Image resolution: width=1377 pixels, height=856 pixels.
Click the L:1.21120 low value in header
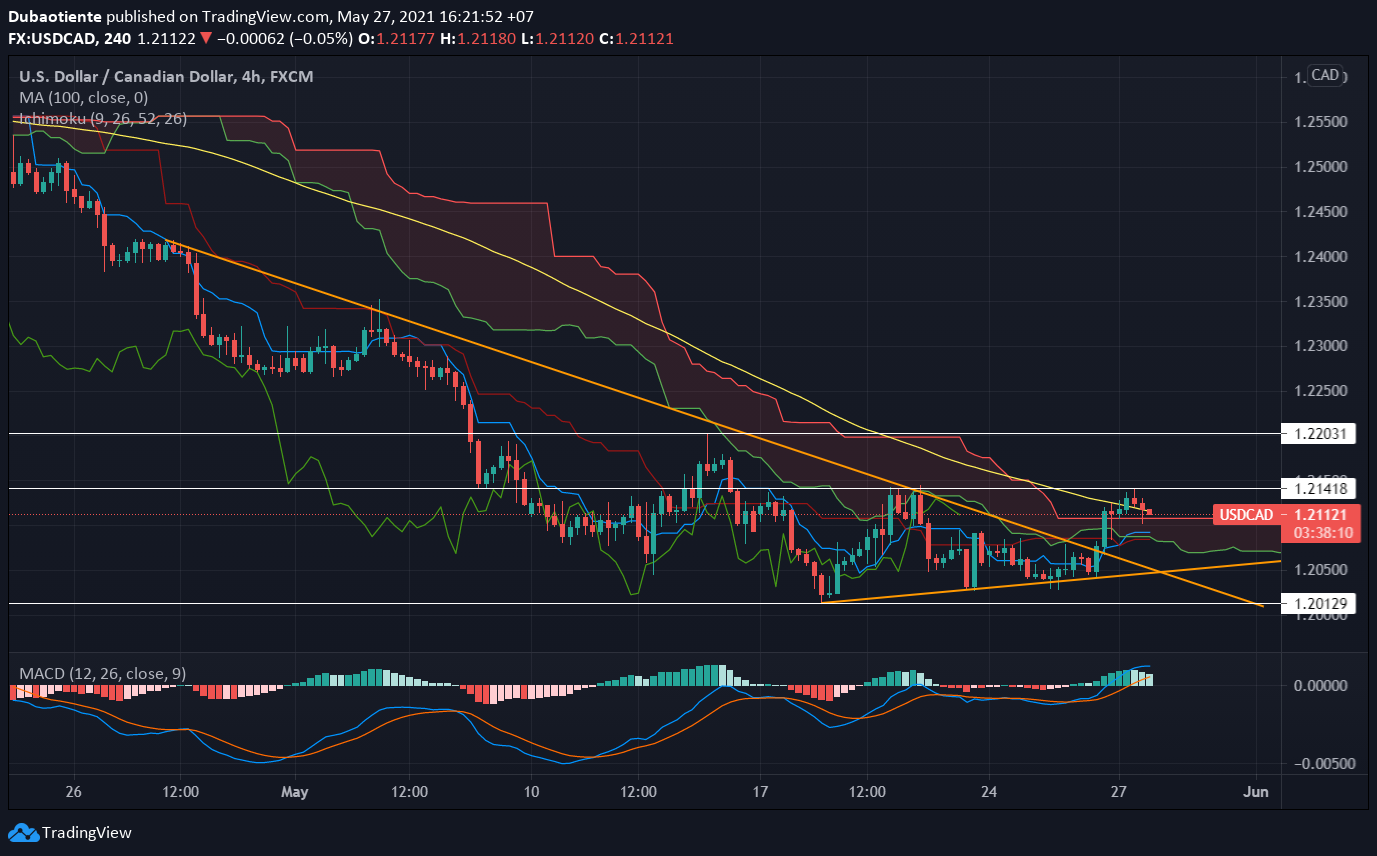coord(556,39)
